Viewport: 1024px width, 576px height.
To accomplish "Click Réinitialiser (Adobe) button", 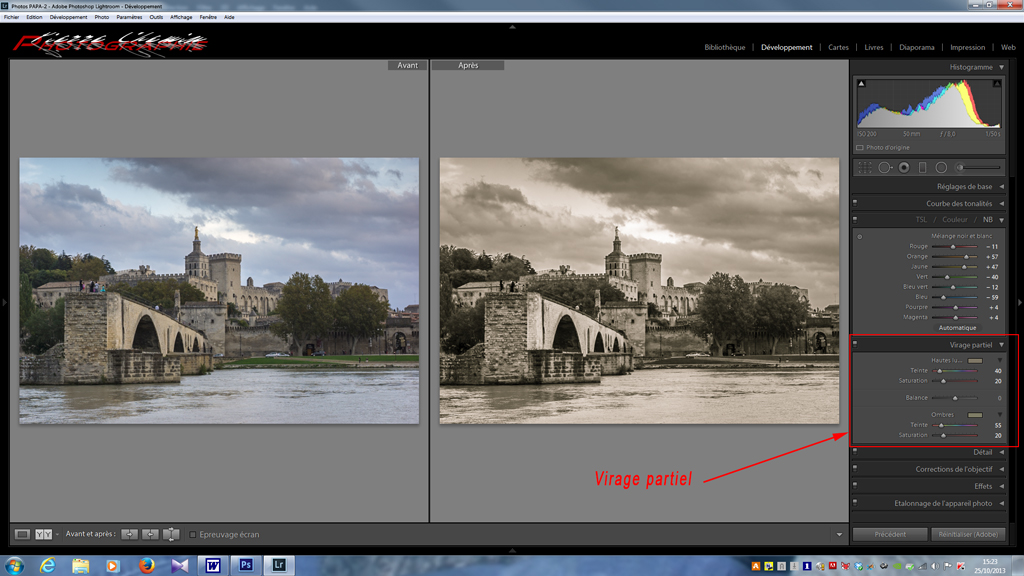I will coord(968,534).
